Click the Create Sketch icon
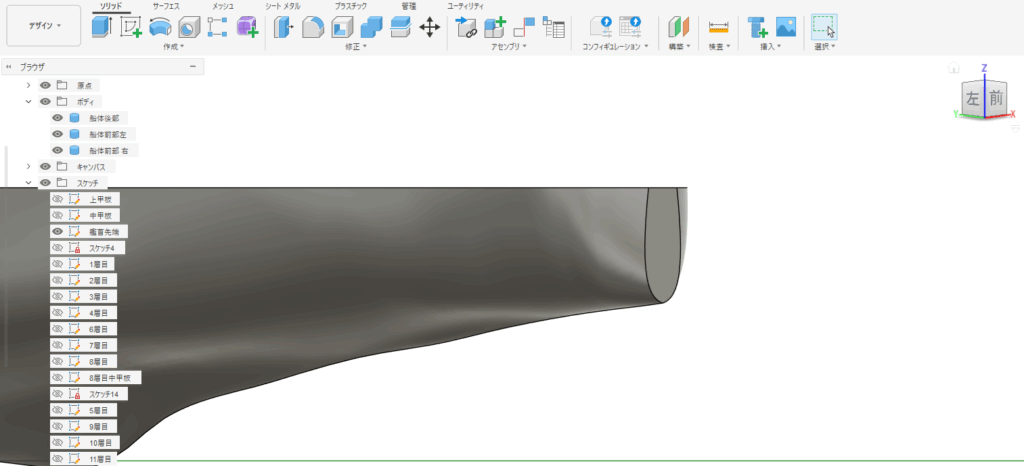This screenshot has width=1024, height=466. click(x=131, y=28)
